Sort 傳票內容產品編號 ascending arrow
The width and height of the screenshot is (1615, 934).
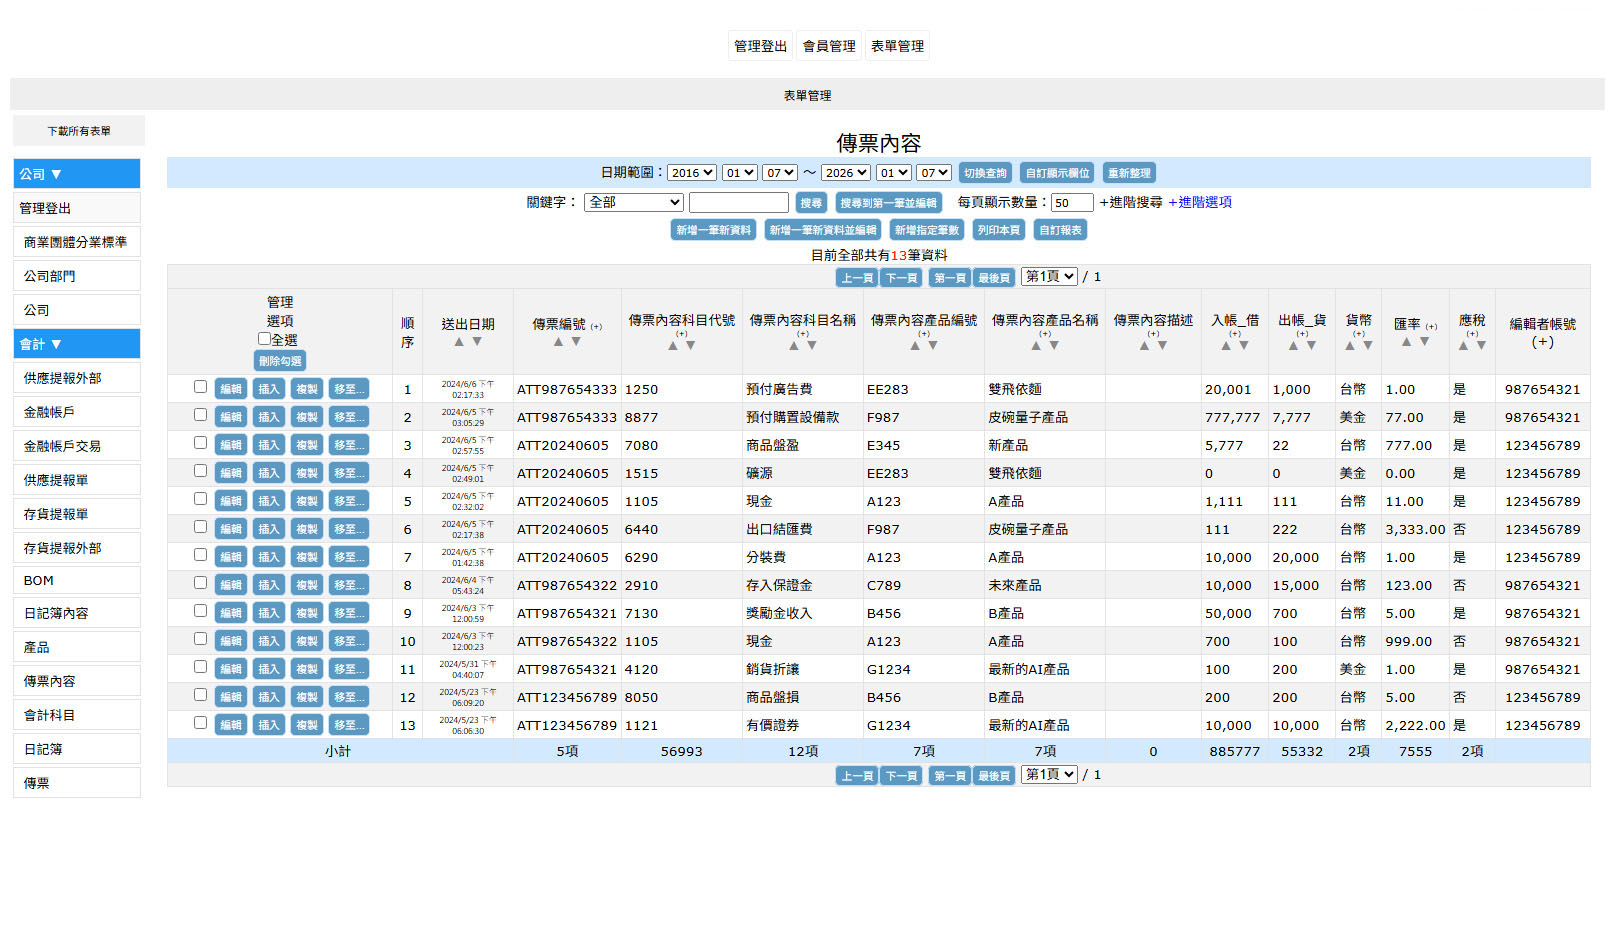[x=915, y=346]
